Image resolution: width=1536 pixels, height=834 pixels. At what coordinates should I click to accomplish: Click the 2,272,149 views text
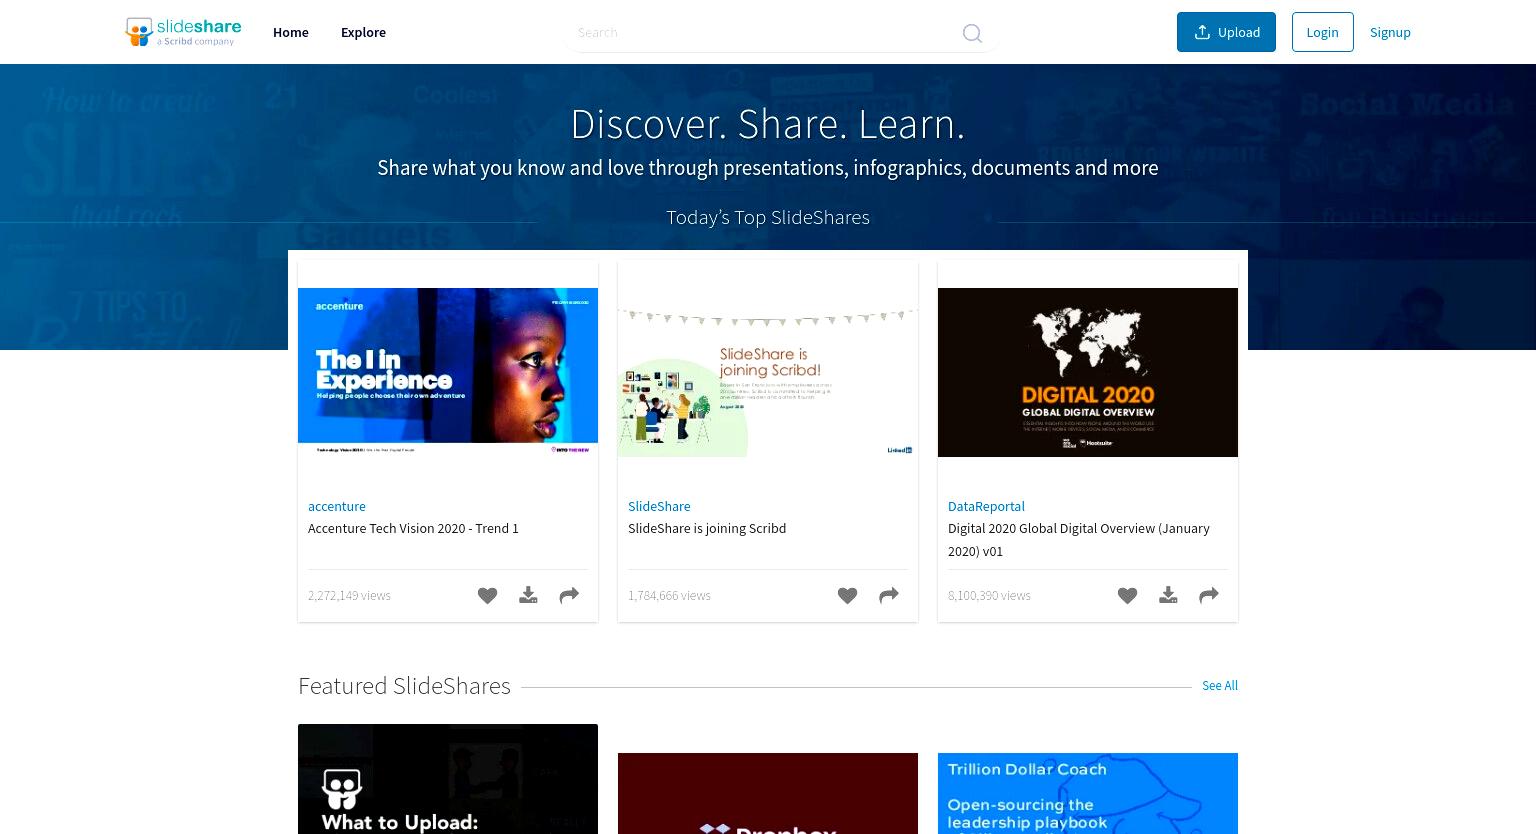(x=349, y=595)
